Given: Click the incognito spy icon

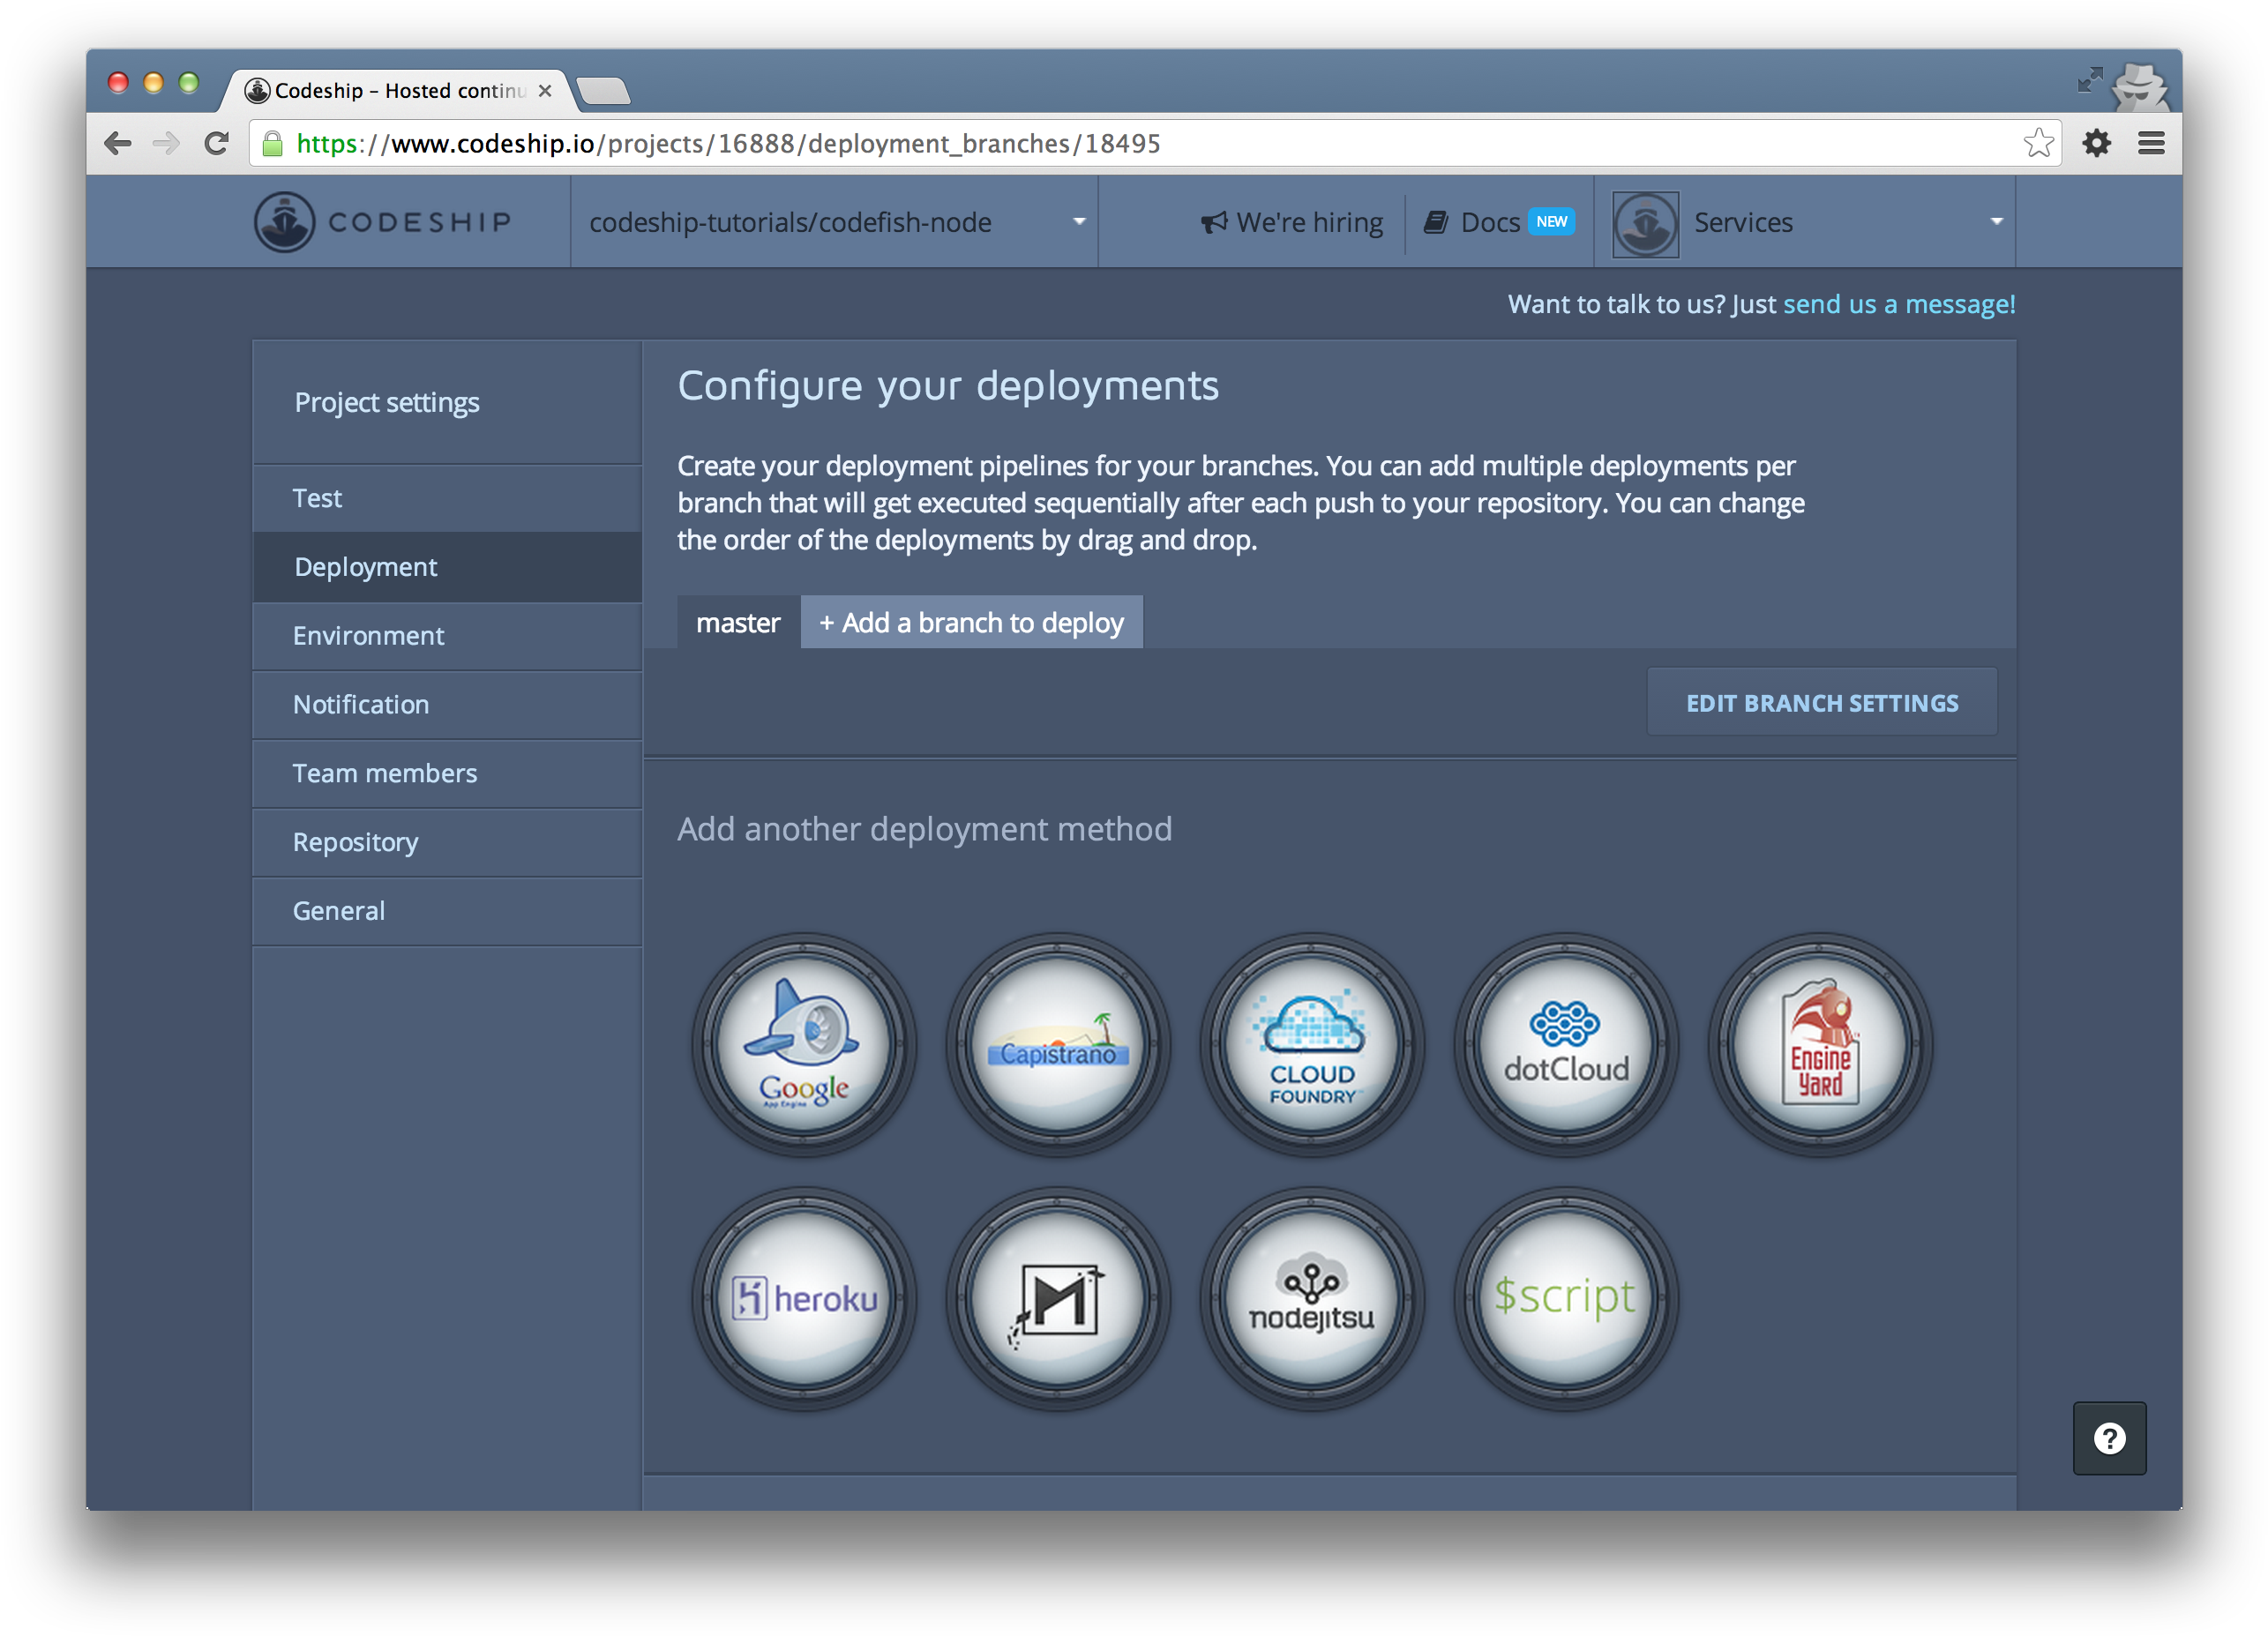Looking at the screenshot, I should (2139, 86).
